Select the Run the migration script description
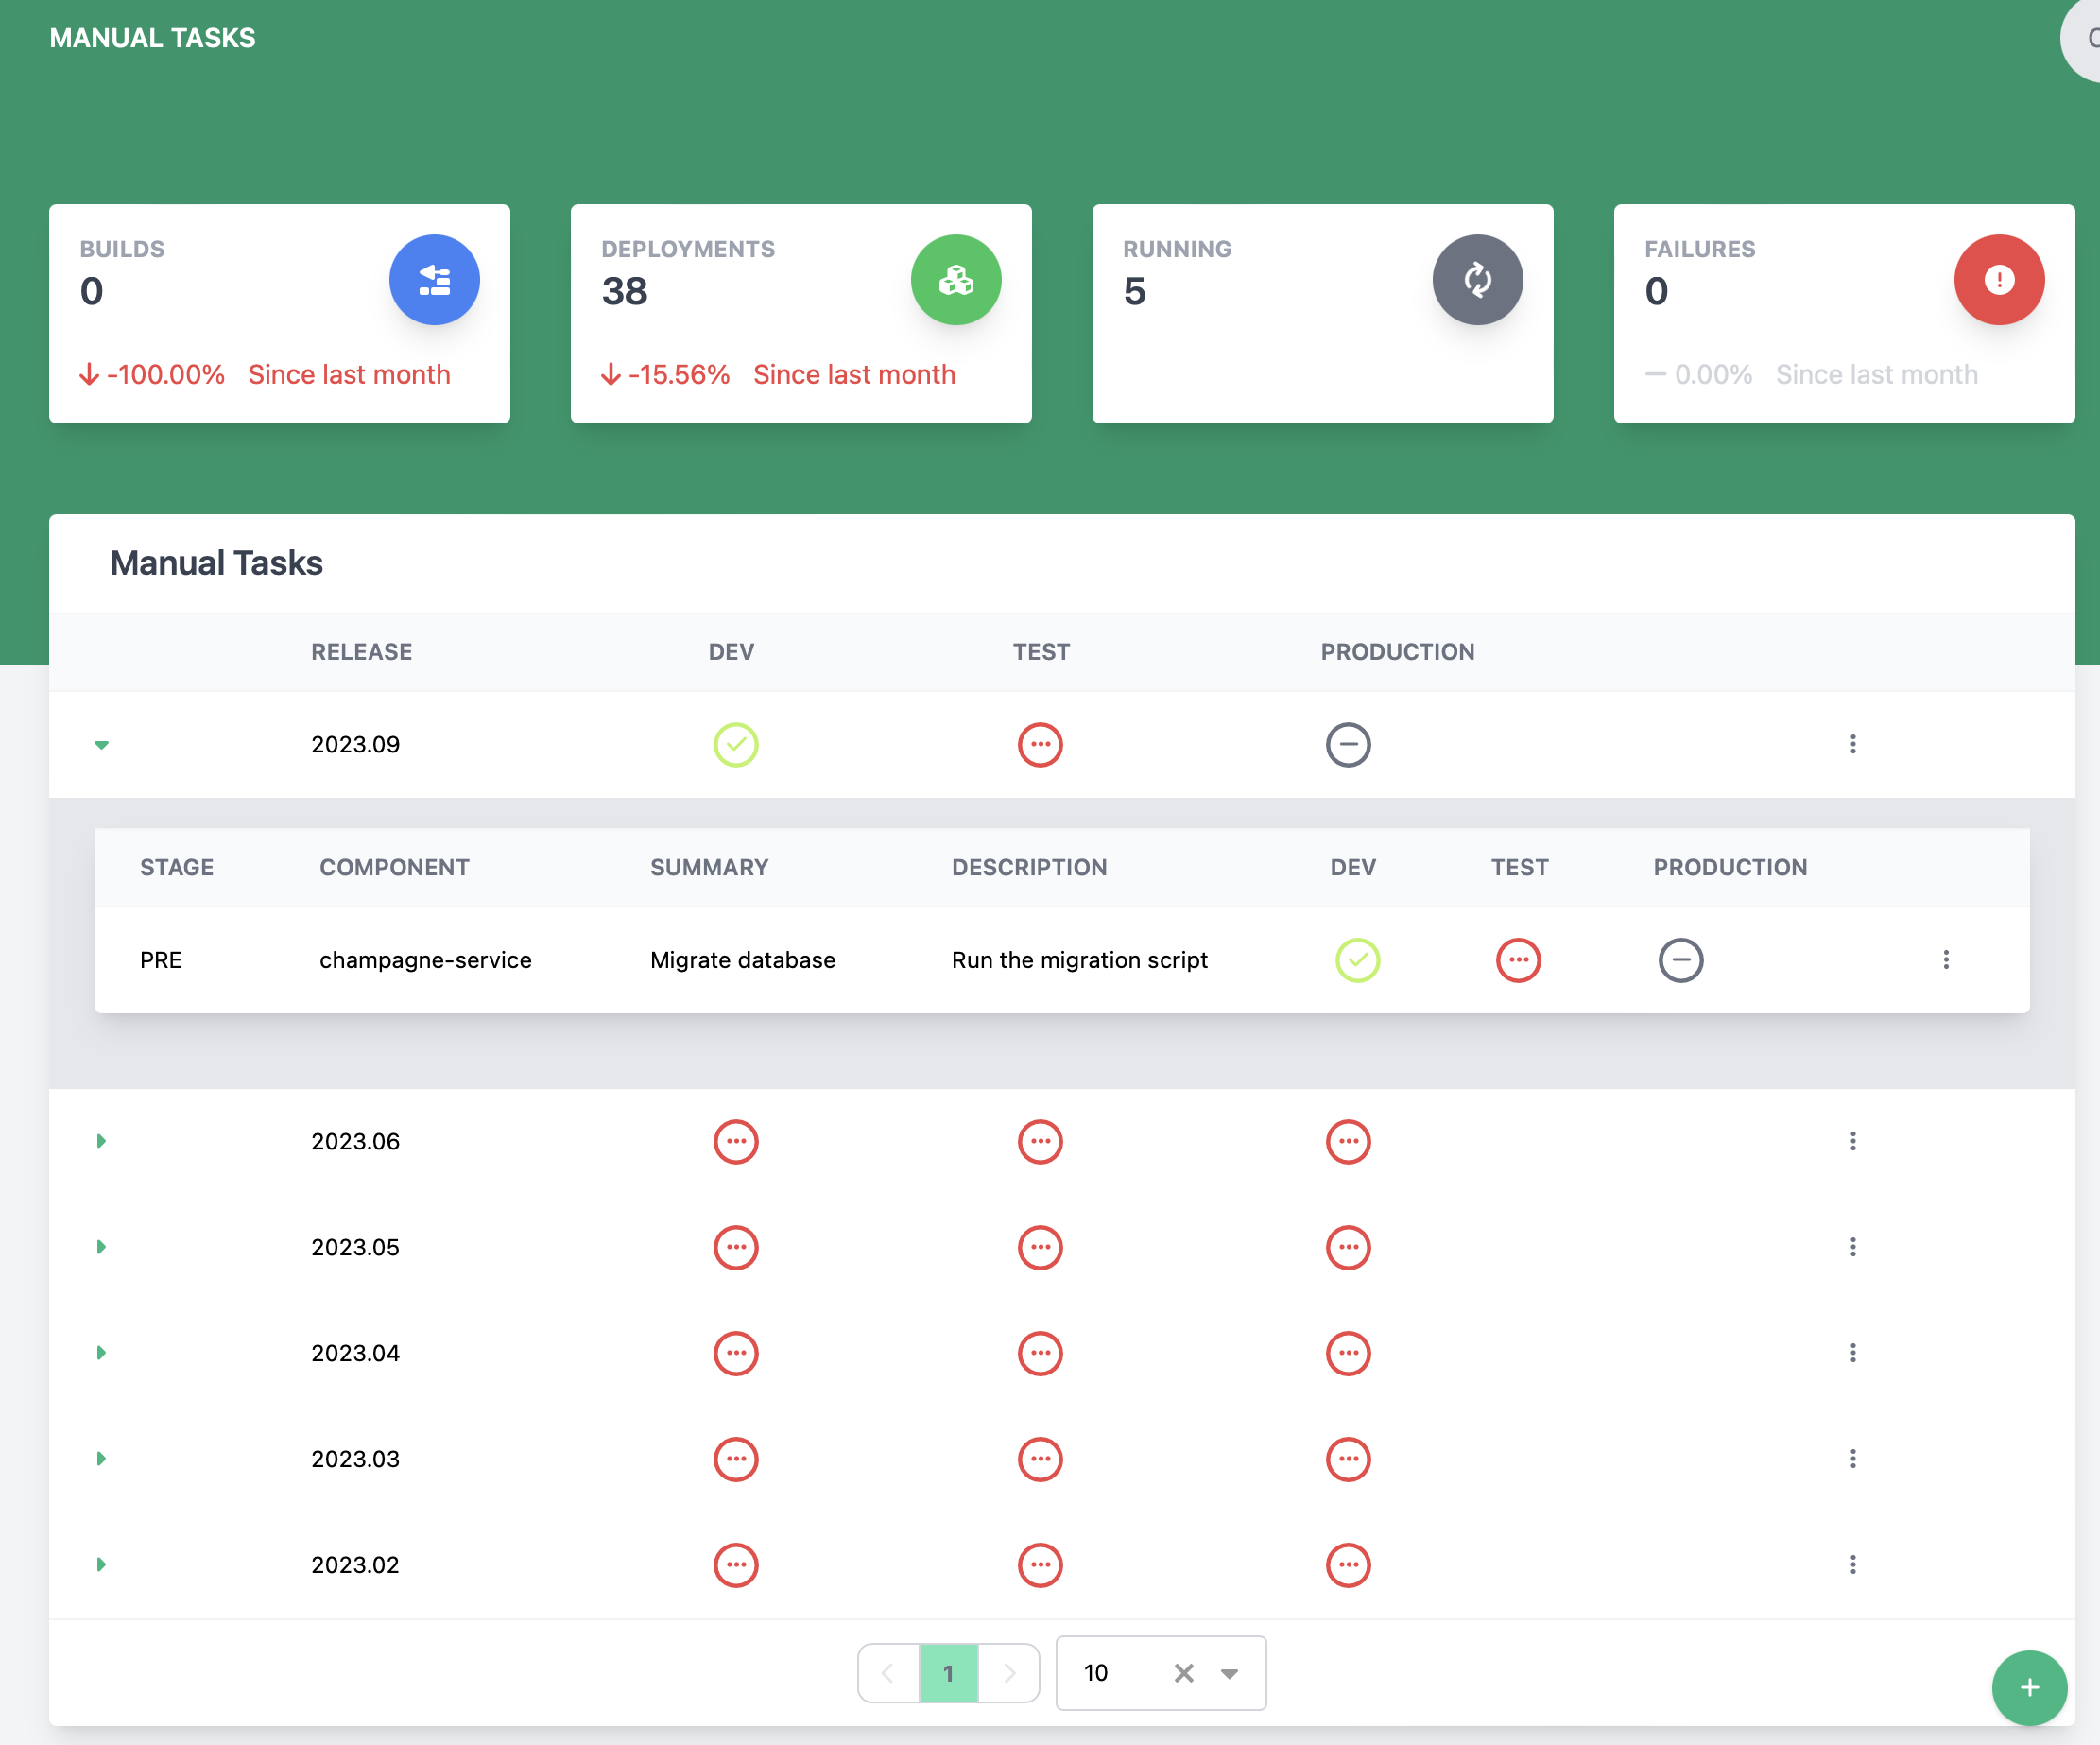 (1079, 960)
